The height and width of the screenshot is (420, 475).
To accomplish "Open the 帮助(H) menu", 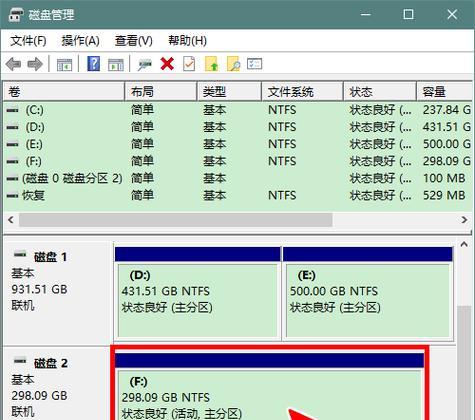I will (187, 41).
